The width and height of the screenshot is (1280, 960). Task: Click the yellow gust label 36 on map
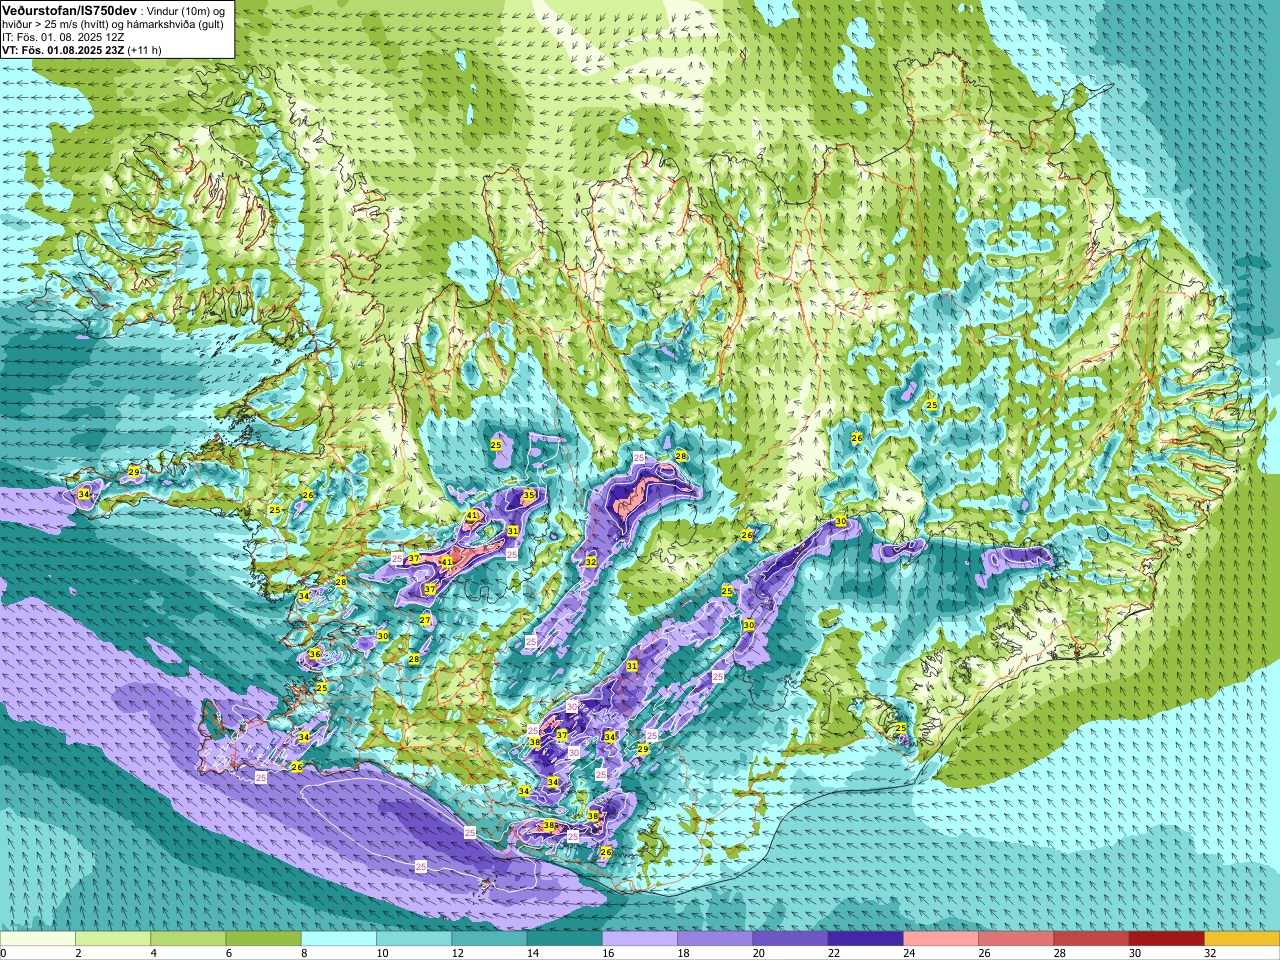[314, 654]
